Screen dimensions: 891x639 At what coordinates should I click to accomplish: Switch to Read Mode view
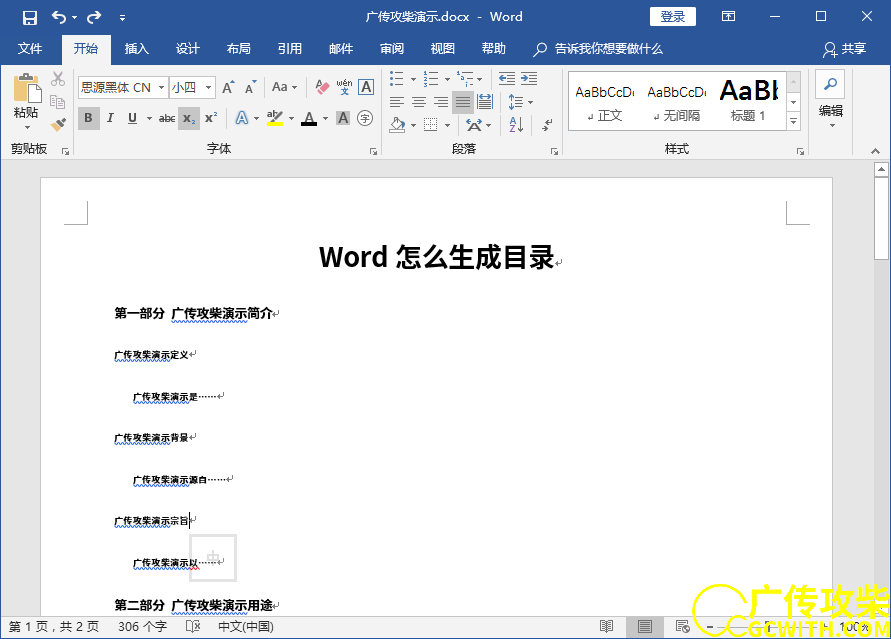coord(607,627)
